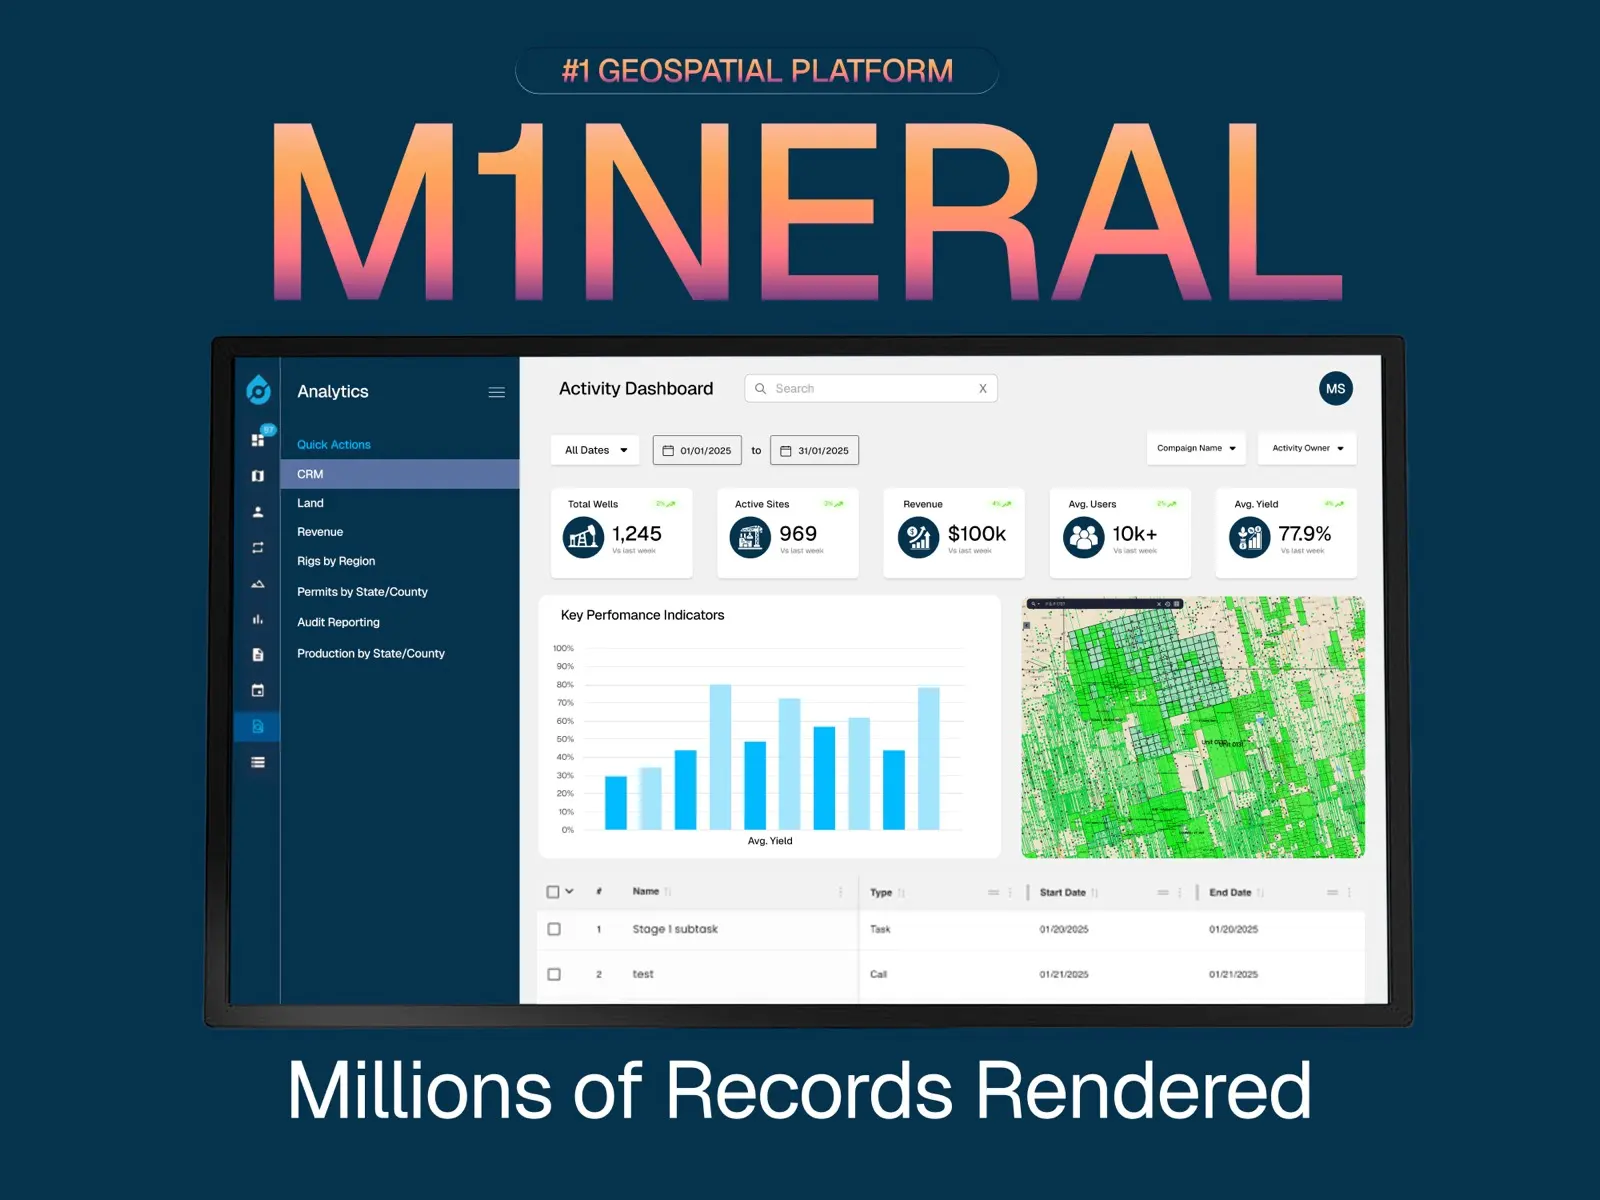Image resolution: width=1600 pixels, height=1200 pixels.
Task: Open the Campaign Name filter dropdown
Action: [x=1196, y=448]
